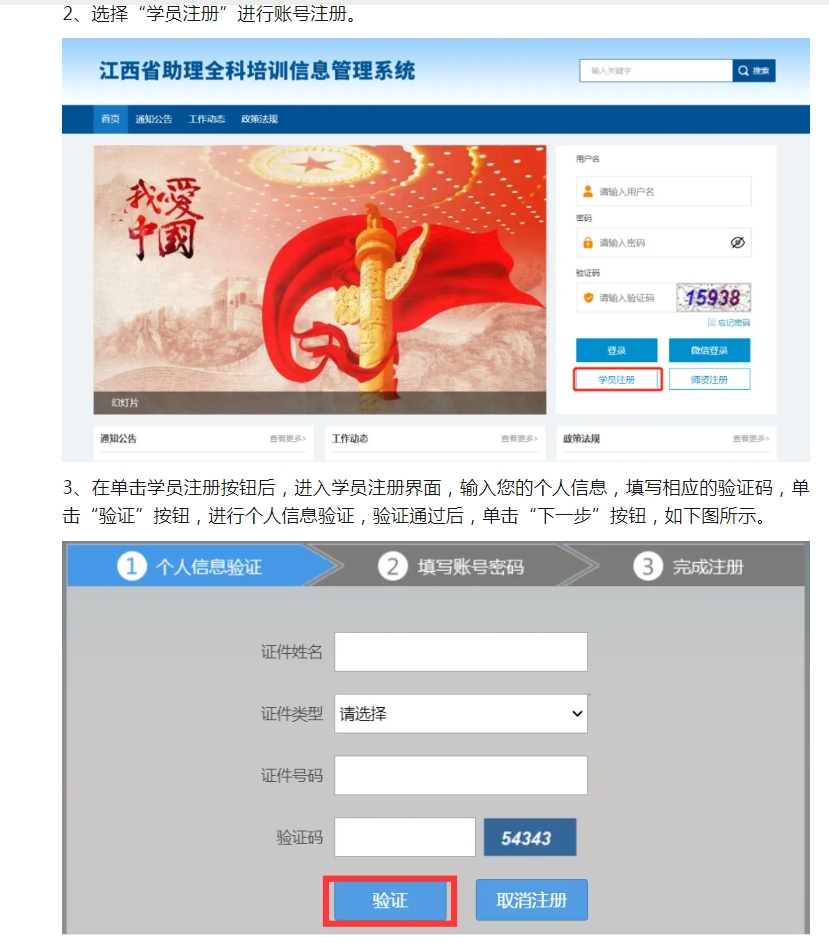Click the 微信登录 button

[709, 350]
